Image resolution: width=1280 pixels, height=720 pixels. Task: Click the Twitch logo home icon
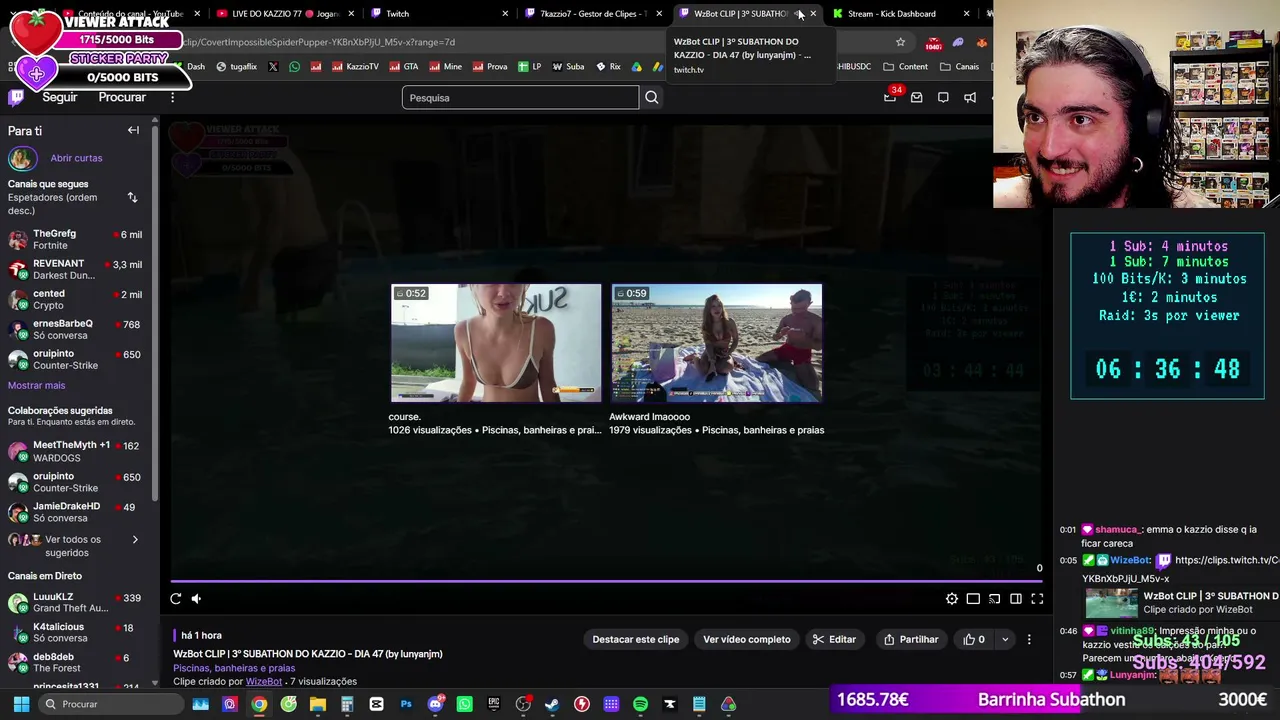coord(16,97)
